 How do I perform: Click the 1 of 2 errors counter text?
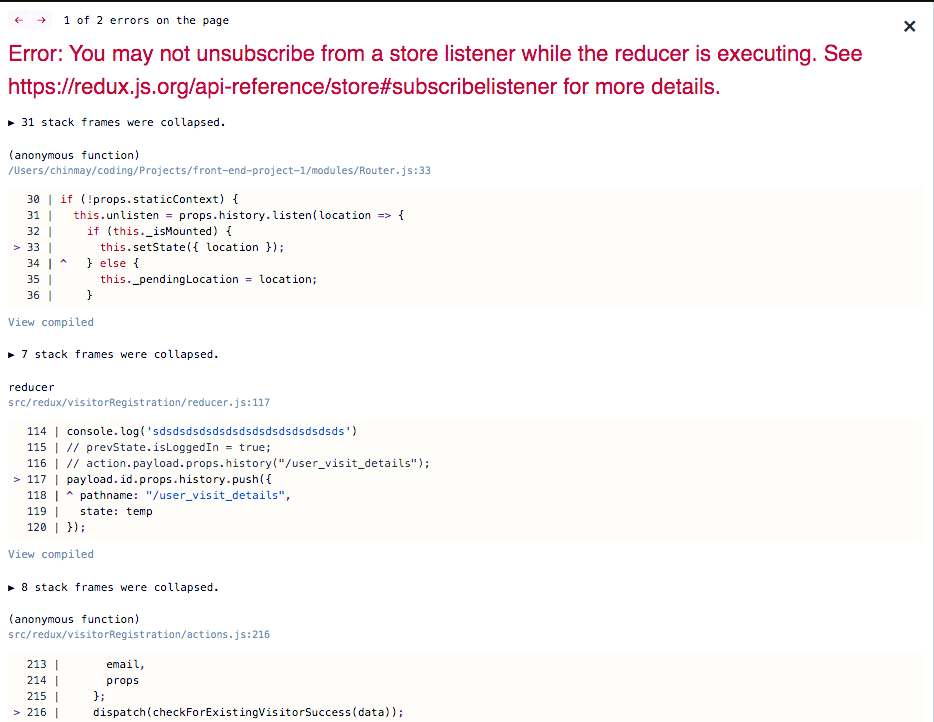(x=145, y=19)
